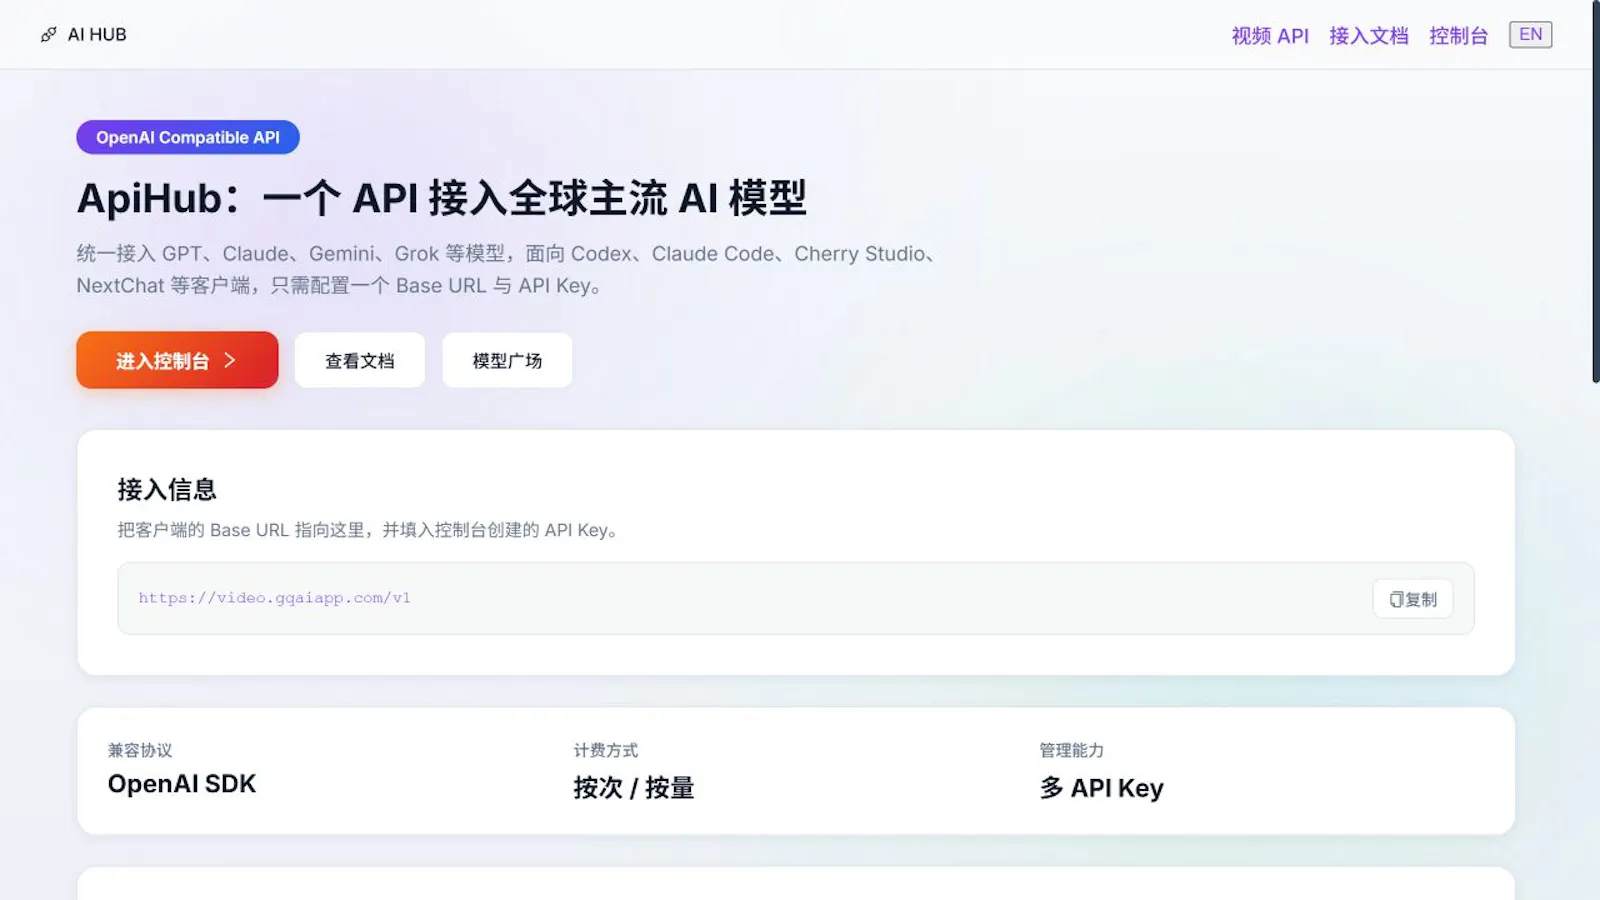Viewport: 1600px width, 900px height.
Task: Open the 视频 API navigation link
Action: [x=1270, y=36]
